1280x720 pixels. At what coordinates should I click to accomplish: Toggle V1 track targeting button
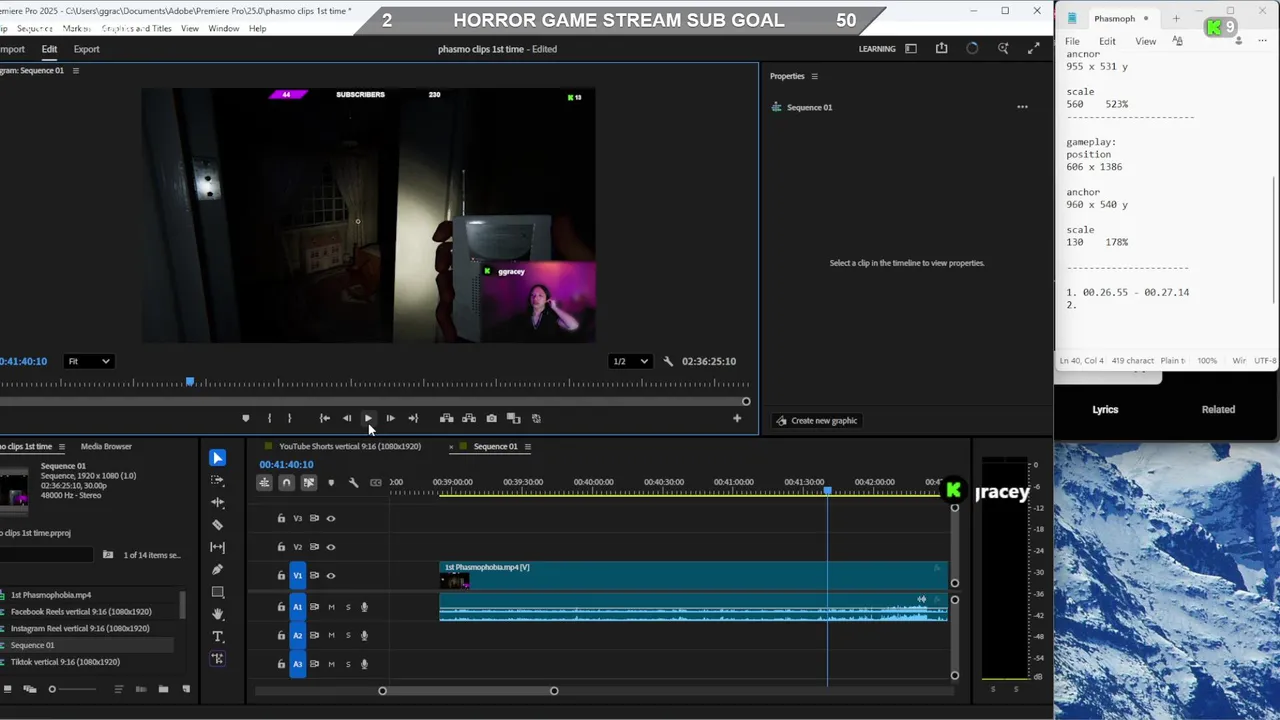(297, 575)
